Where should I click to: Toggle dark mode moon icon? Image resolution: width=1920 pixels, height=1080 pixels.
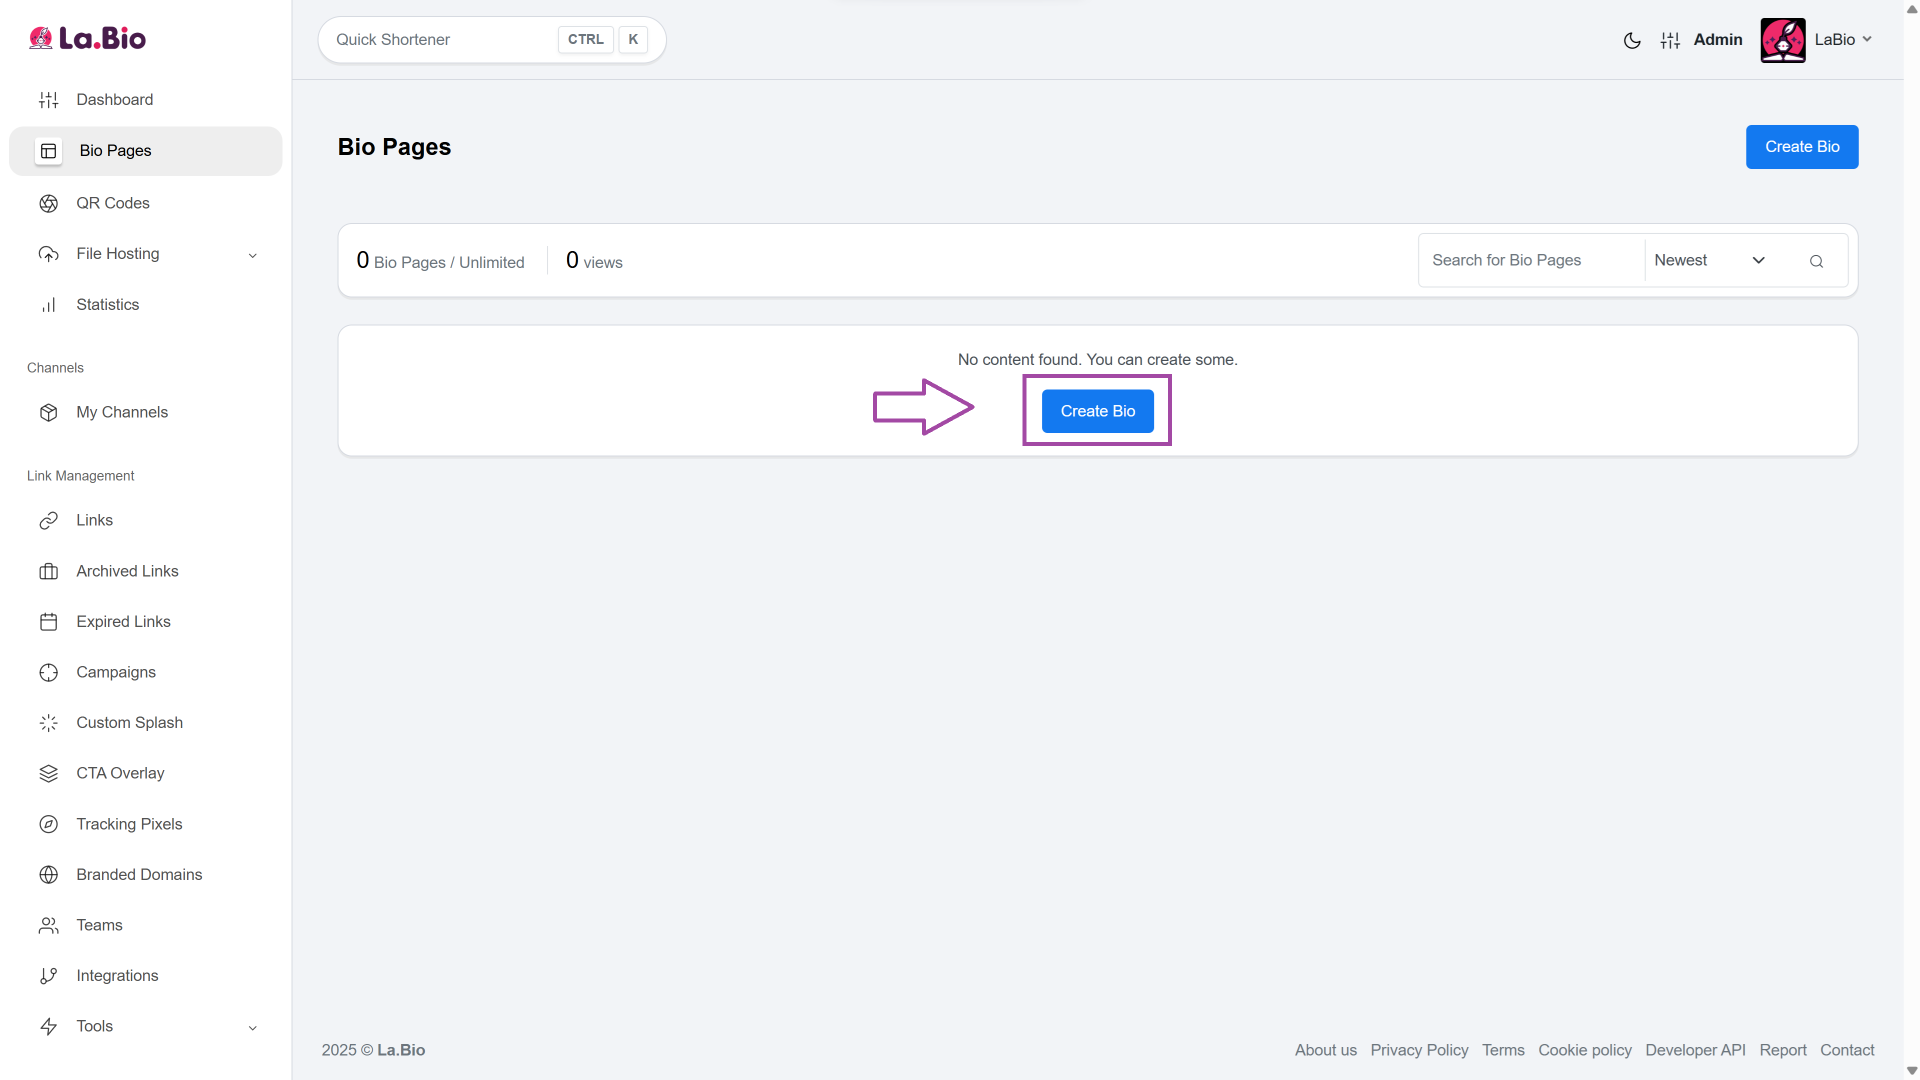pyautogui.click(x=1632, y=40)
